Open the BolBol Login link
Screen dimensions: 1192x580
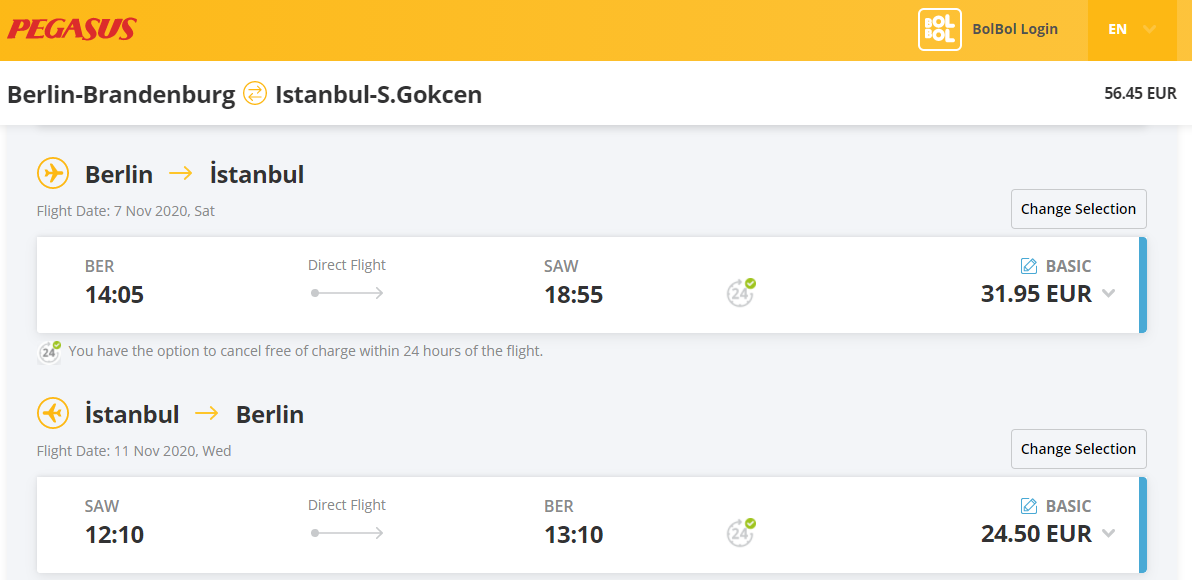(x=1015, y=30)
